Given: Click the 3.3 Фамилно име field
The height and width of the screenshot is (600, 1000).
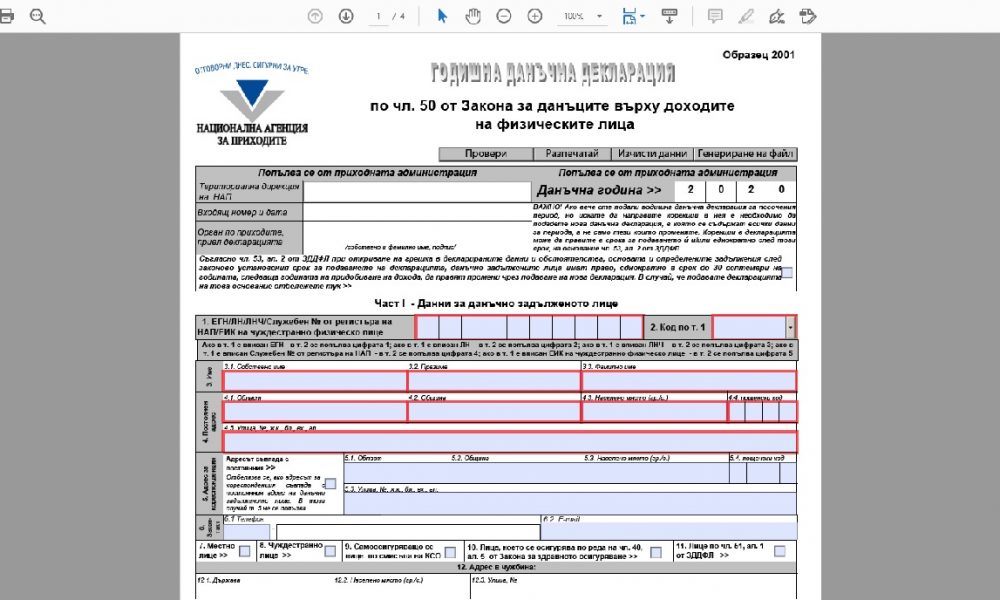Looking at the screenshot, I should (689, 381).
